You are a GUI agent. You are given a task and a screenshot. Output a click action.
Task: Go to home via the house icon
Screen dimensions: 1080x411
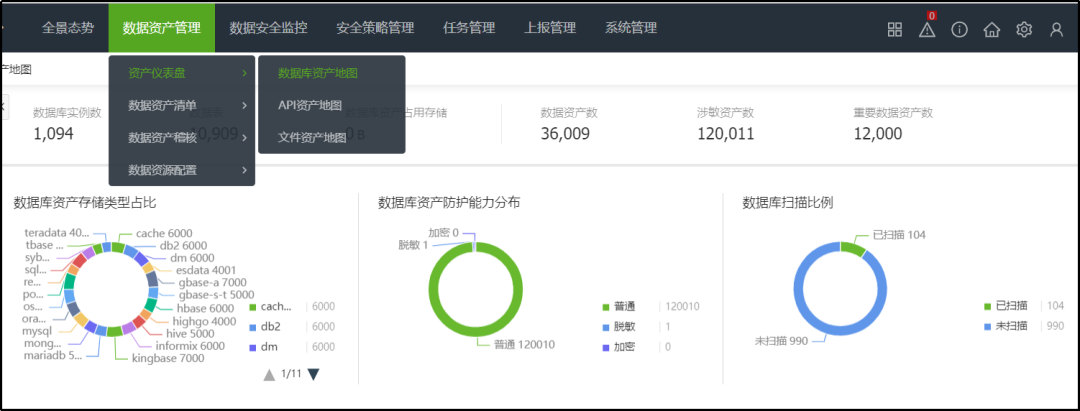pyautogui.click(x=992, y=29)
